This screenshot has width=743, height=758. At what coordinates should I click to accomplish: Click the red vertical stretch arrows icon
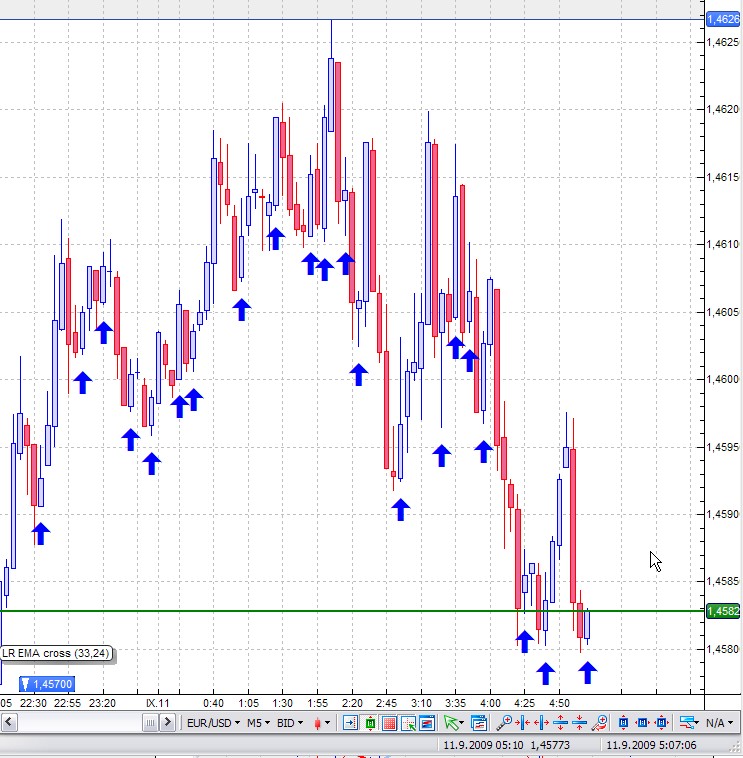pos(560,722)
